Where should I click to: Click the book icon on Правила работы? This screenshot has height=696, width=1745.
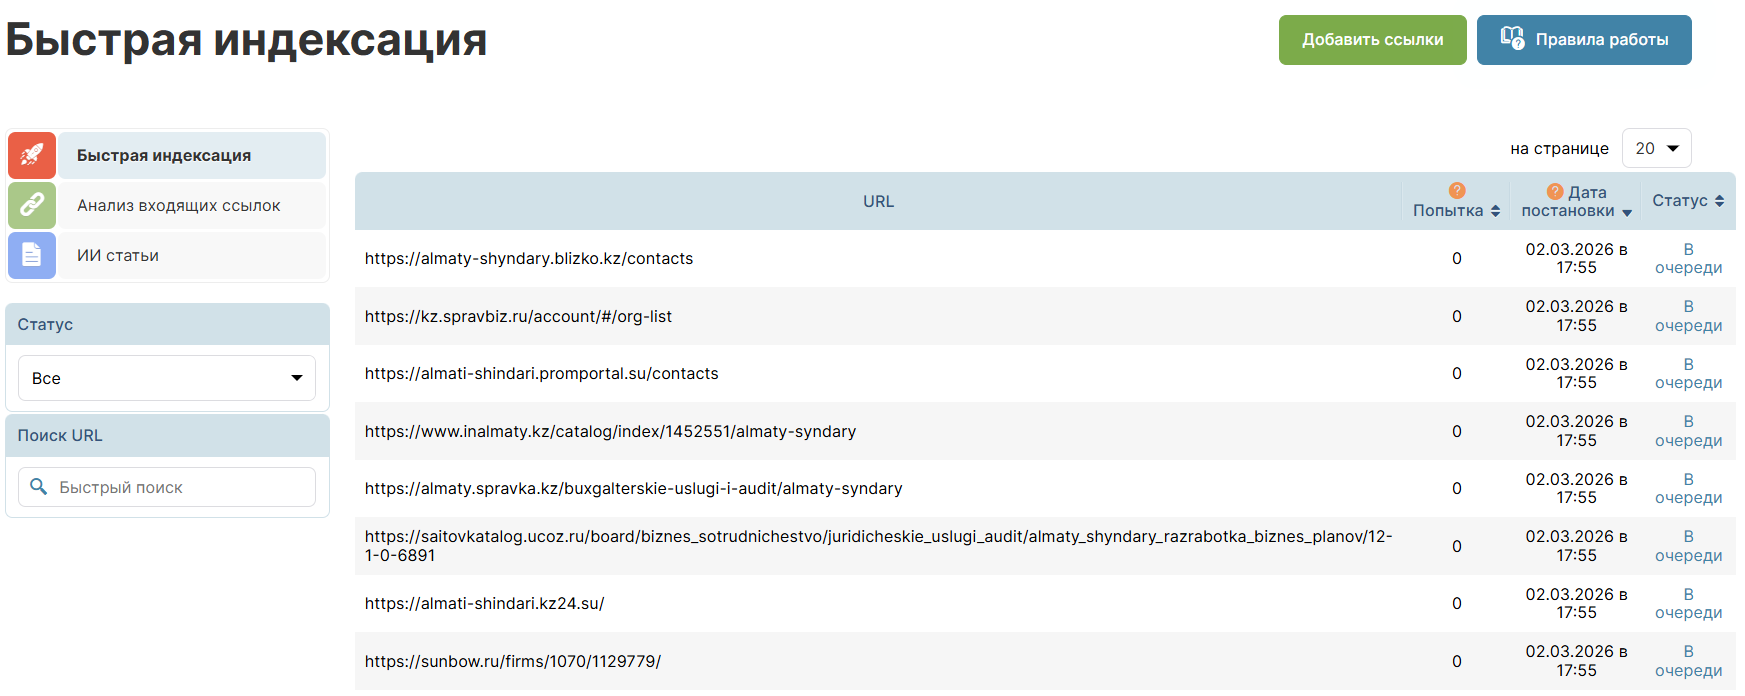(x=1512, y=39)
